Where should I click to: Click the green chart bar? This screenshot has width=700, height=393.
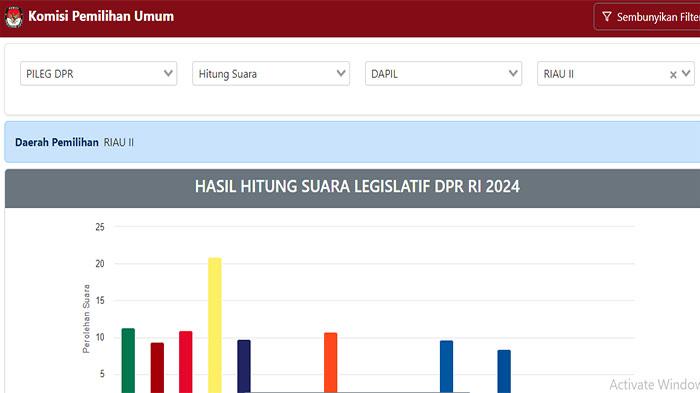pyautogui.click(x=128, y=360)
